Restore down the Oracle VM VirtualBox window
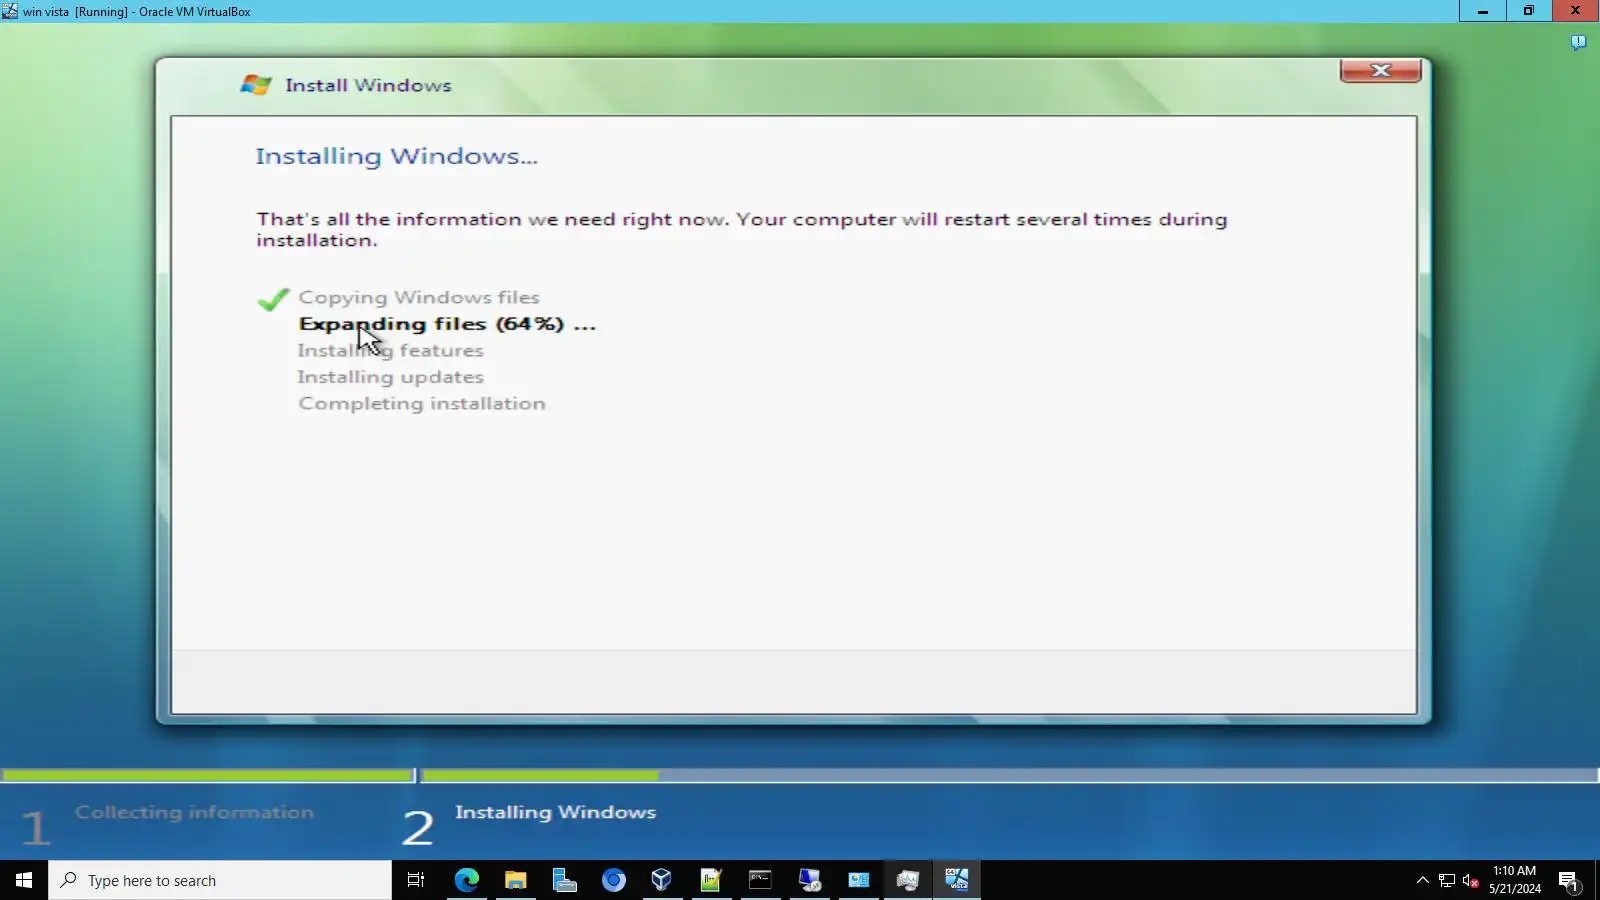 [x=1529, y=11]
